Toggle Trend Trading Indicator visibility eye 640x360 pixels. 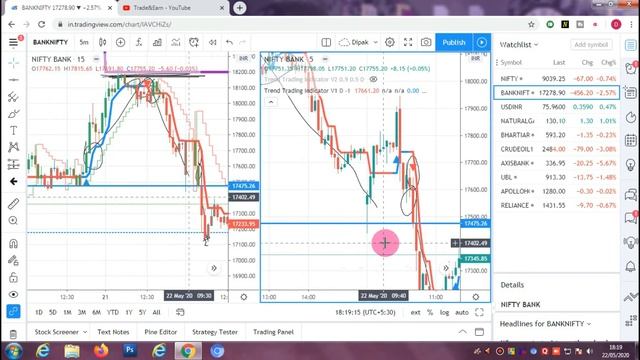(x=373, y=79)
